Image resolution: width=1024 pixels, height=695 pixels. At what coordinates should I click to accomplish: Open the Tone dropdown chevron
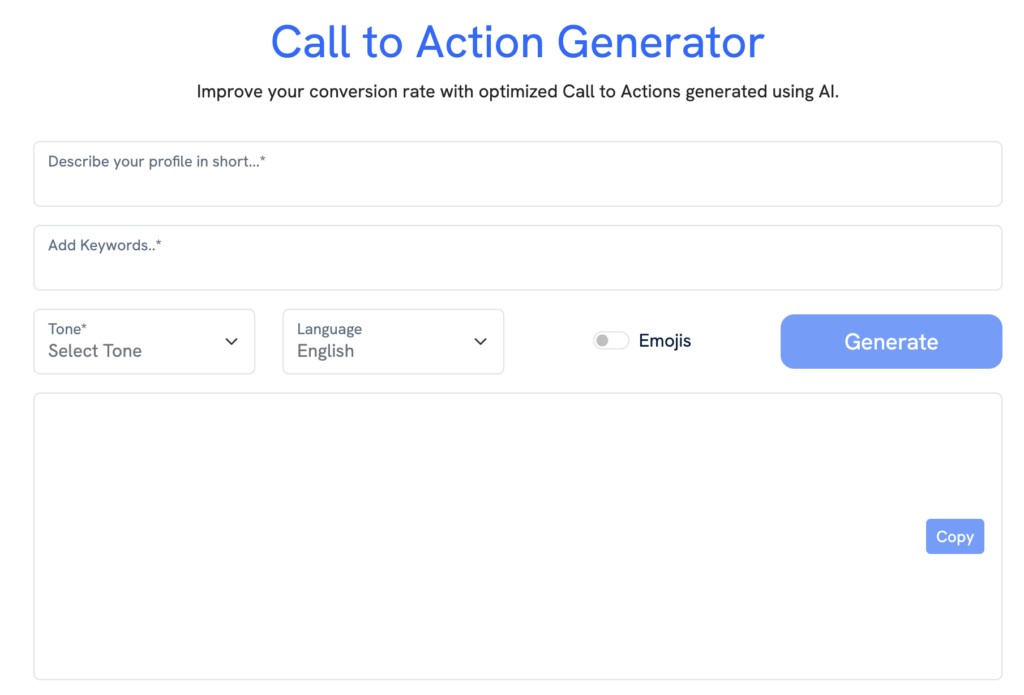click(232, 341)
